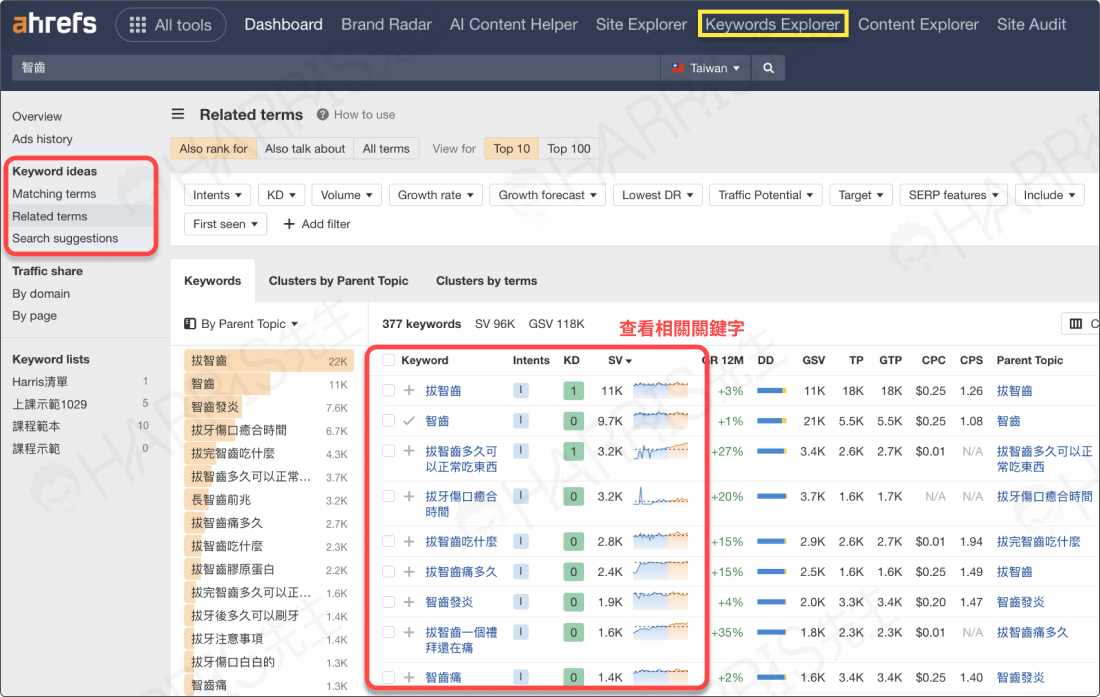Viewport: 1100px width, 697px height.
Task: Check the box for 拔智齒一個禮拜還在痛
Action: (x=388, y=632)
